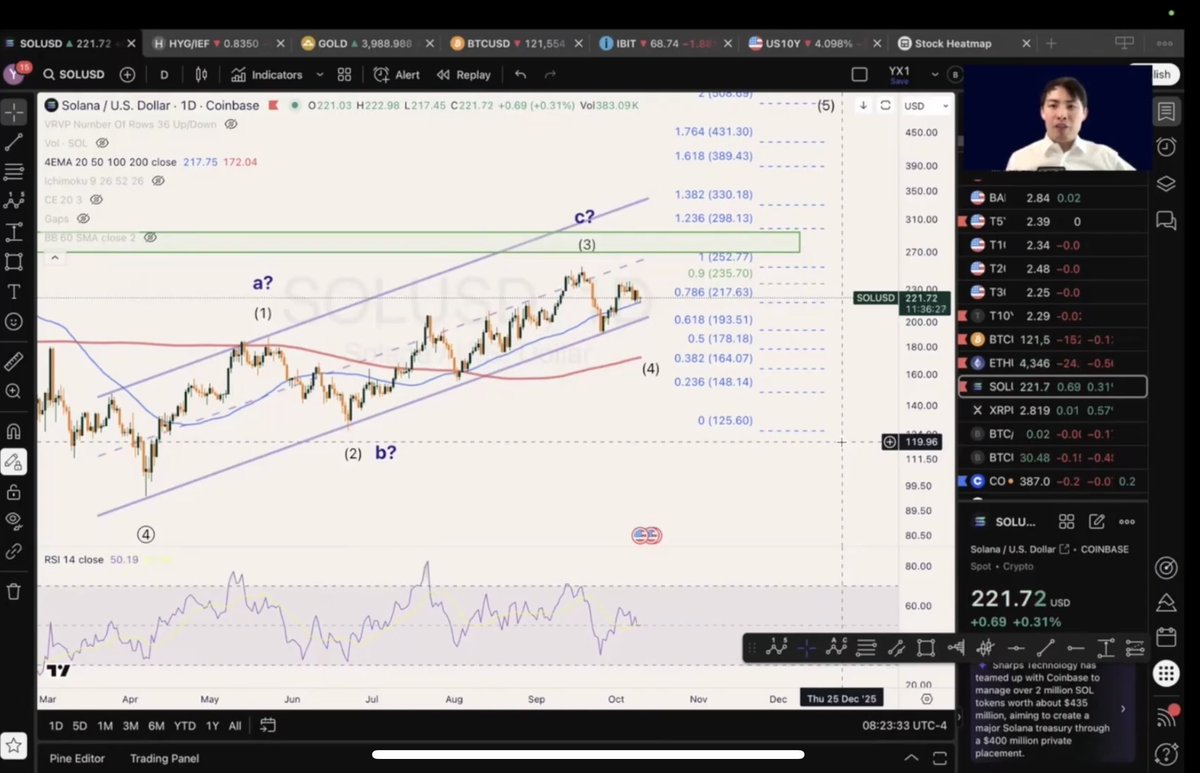The image size is (1200, 773).
Task: Open the watchlist panel icon in right sidebar
Action: 1166,111
